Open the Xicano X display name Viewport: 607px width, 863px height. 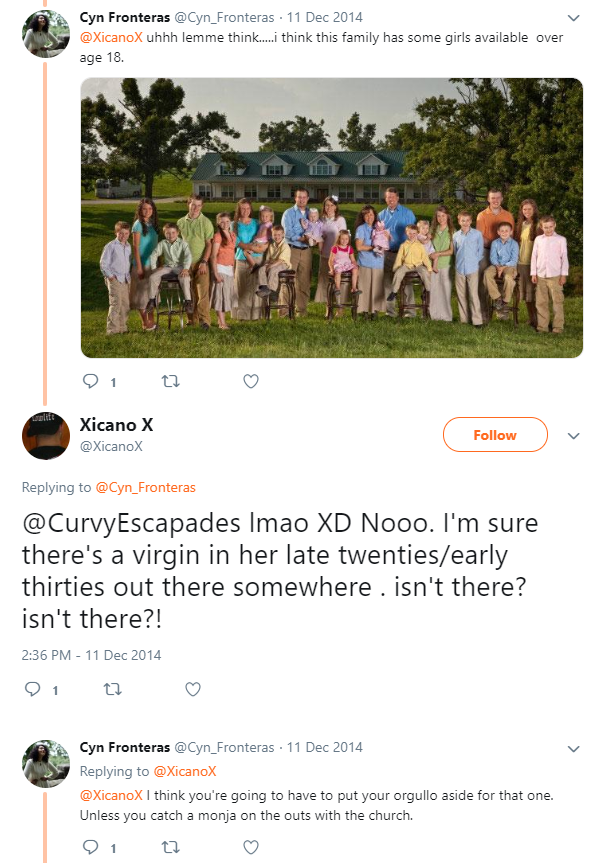[117, 425]
